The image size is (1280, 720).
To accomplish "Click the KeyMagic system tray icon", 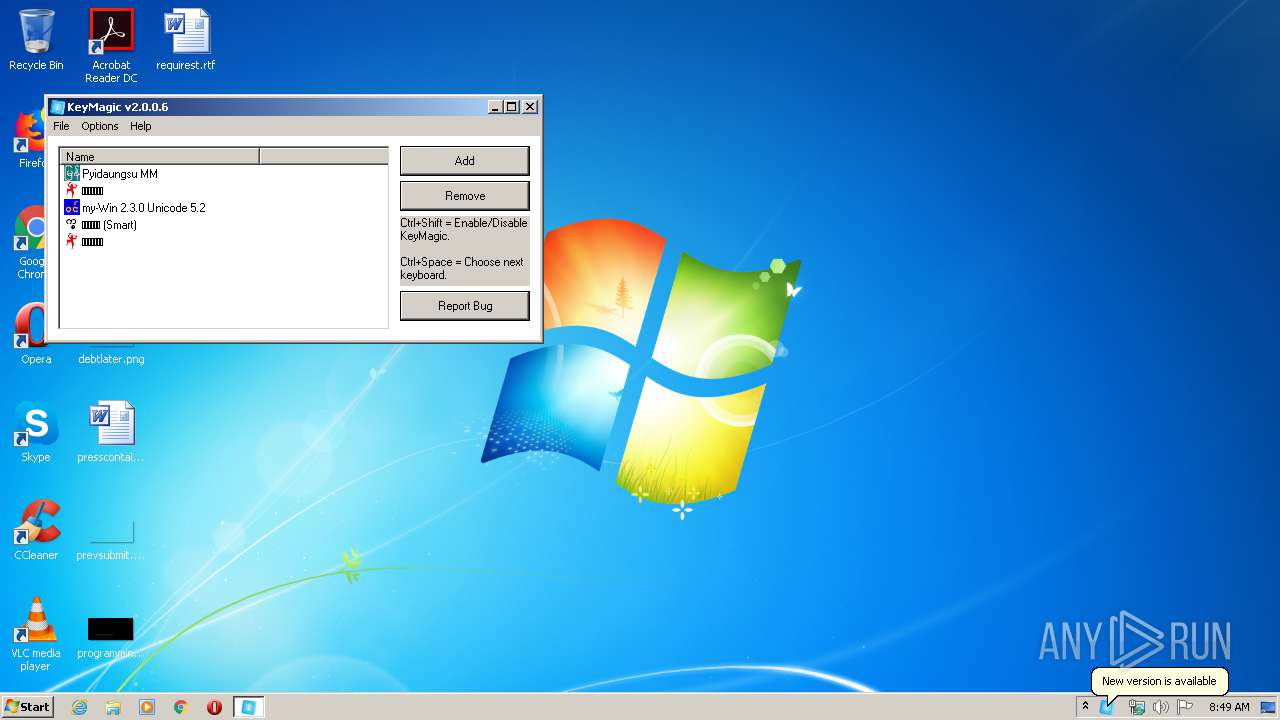I will (x=1107, y=707).
